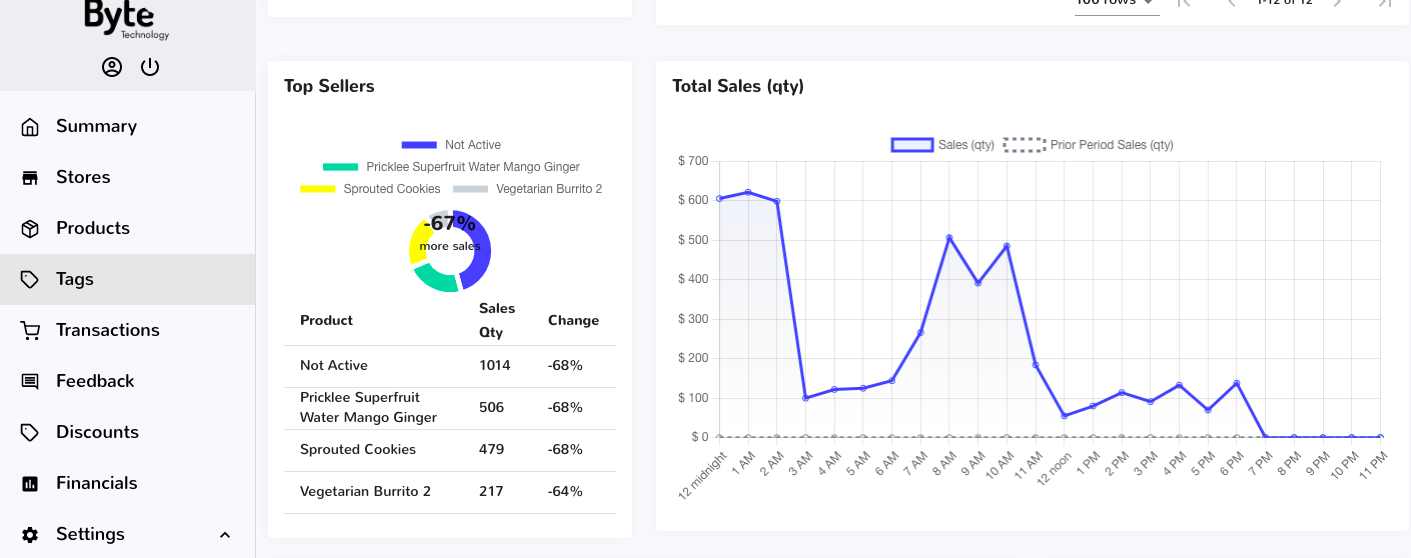Open the Discounts menu item
The width and height of the screenshot is (1411, 558).
coord(127,432)
